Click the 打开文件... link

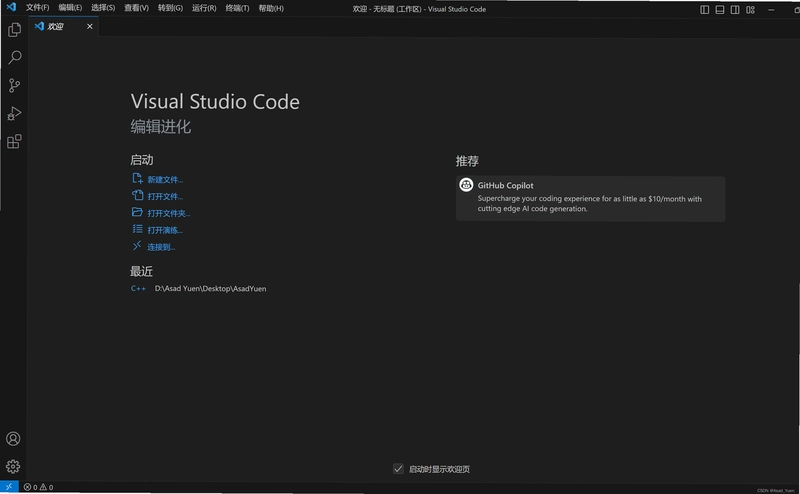165,196
